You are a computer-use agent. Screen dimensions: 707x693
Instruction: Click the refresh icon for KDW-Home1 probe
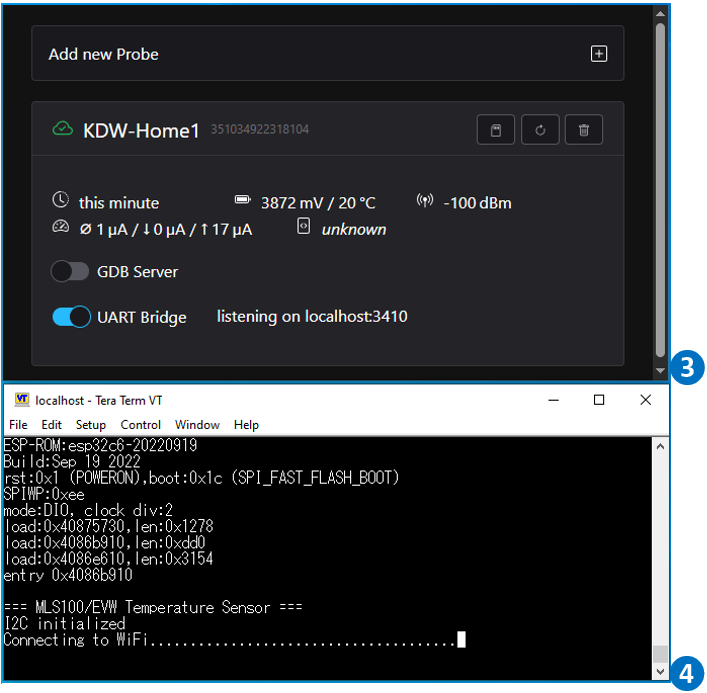click(540, 130)
